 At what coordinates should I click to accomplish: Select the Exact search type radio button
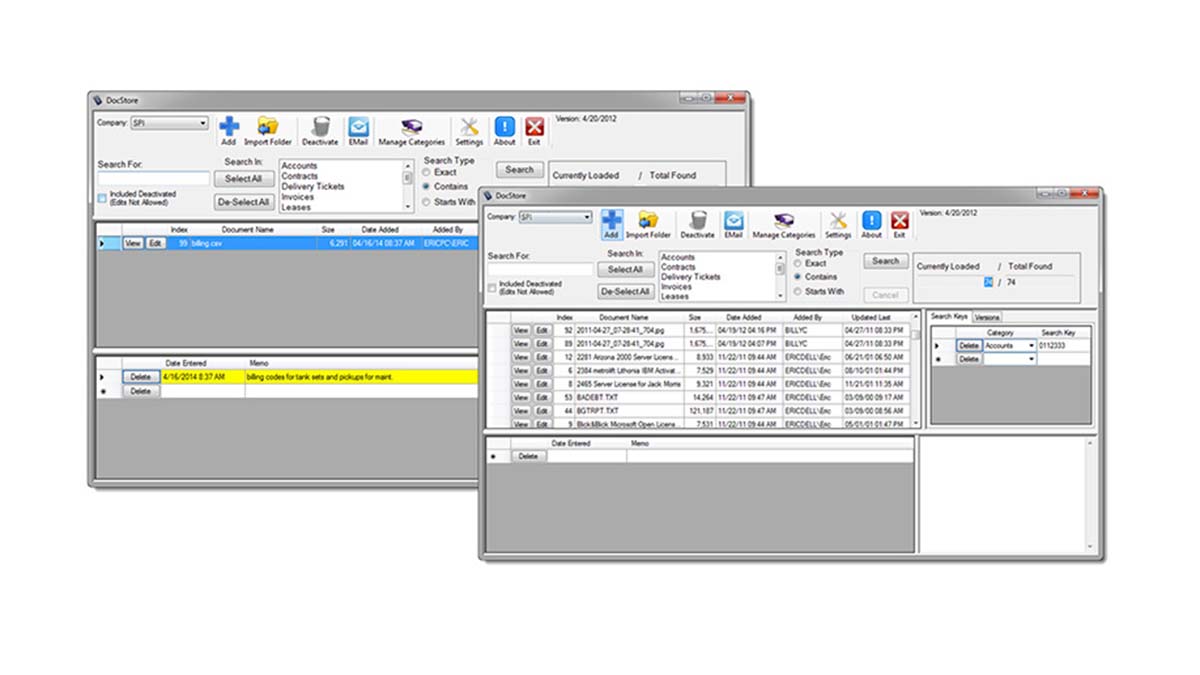pos(800,264)
